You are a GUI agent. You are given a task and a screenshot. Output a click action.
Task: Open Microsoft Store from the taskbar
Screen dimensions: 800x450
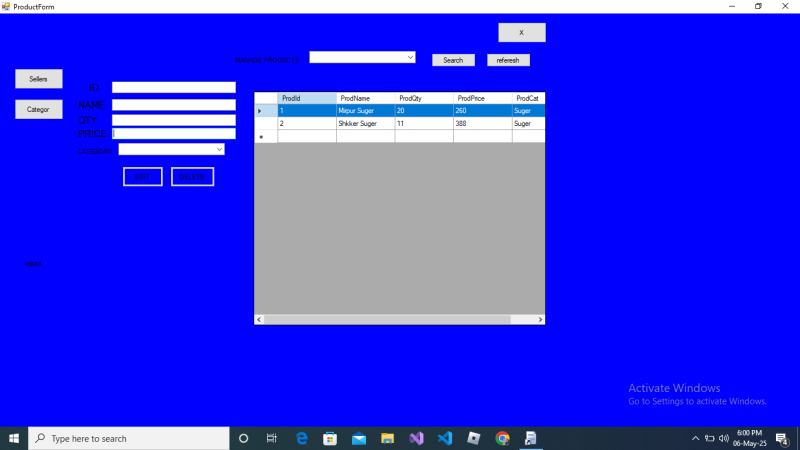[330, 438]
